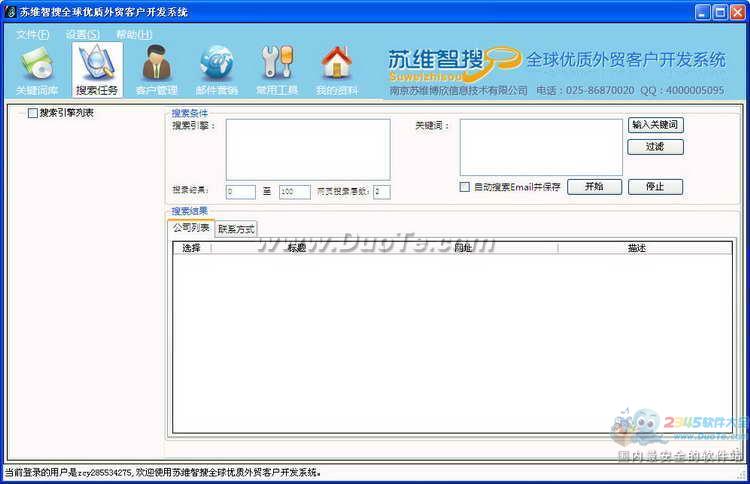Screen dimensions: 750x484
Task: Open the 设置(S) menu
Action: pyautogui.click(x=83, y=34)
